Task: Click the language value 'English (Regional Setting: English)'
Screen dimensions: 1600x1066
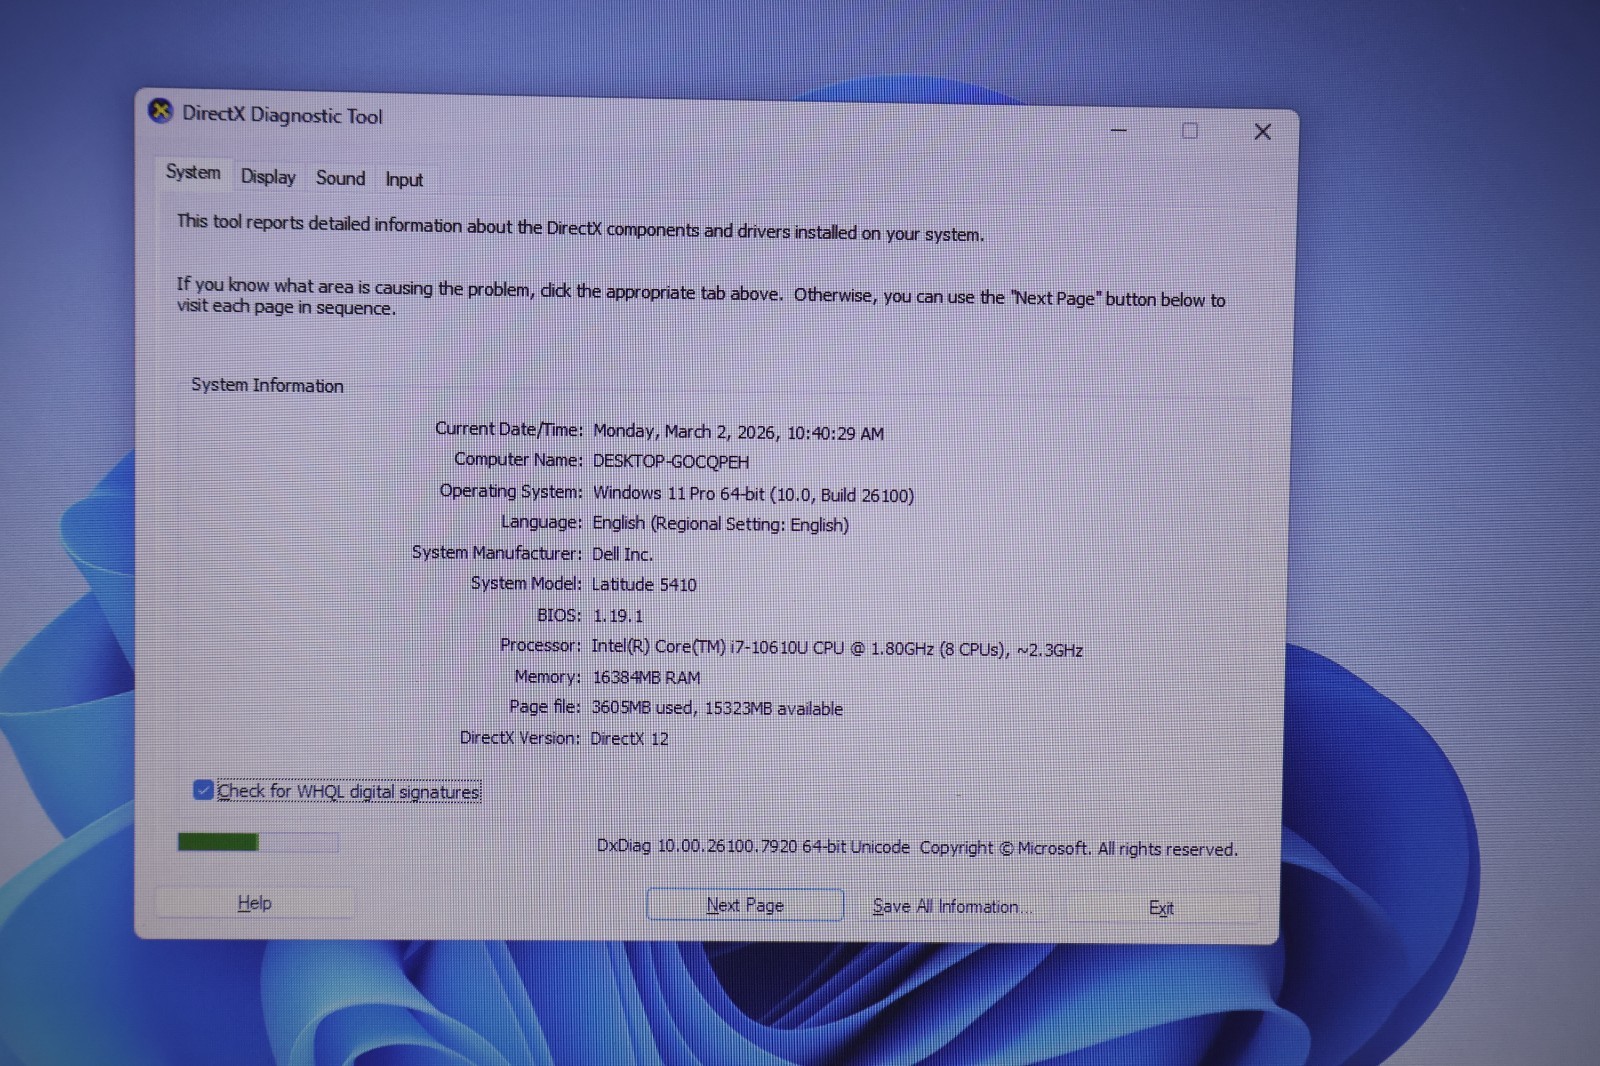Action: (720, 524)
